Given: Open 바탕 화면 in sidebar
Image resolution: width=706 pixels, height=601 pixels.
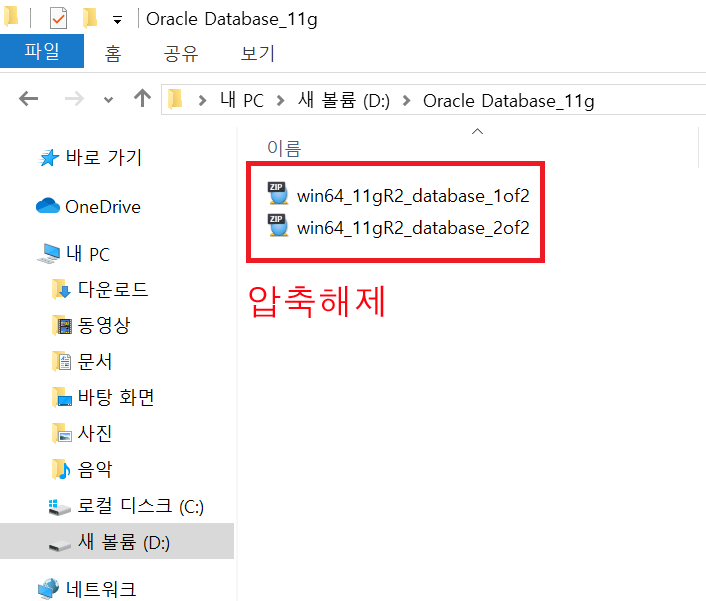Looking at the screenshot, I should pos(116,397).
